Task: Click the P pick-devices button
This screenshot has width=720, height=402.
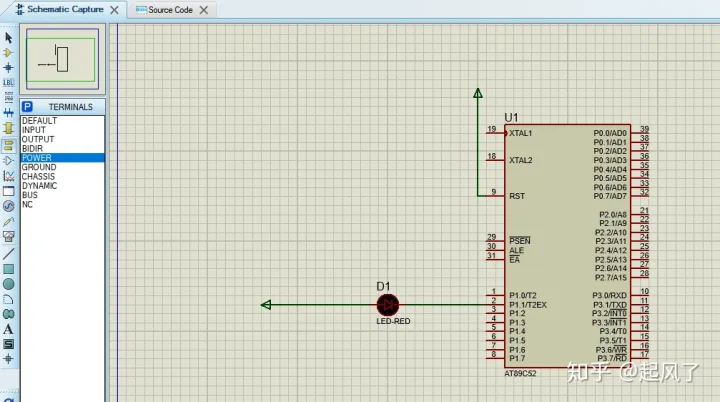Action: click(28, 107)
